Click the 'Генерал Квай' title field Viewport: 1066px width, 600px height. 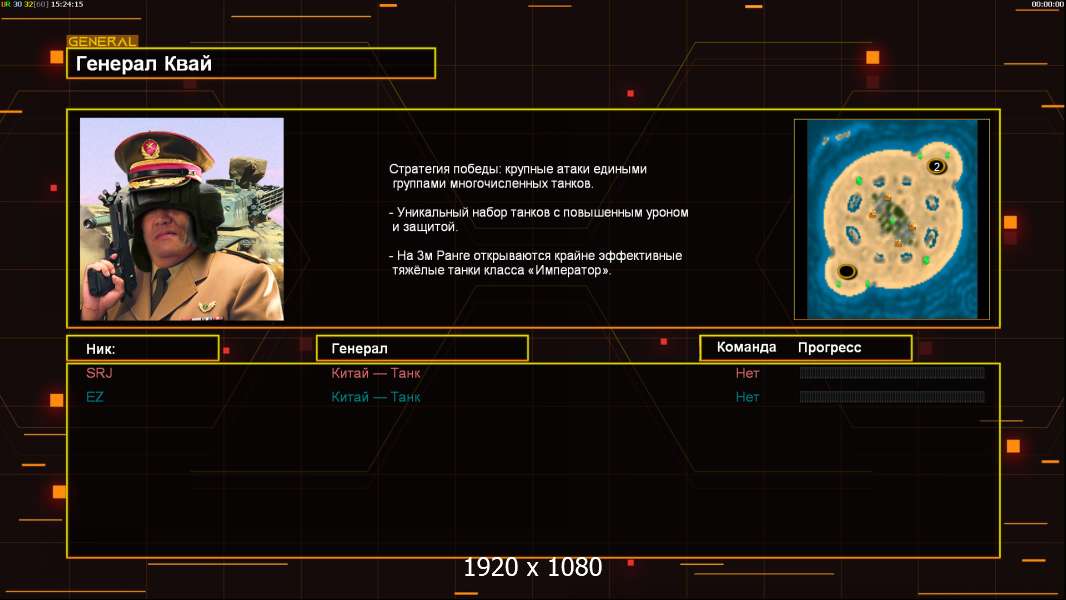251,63
